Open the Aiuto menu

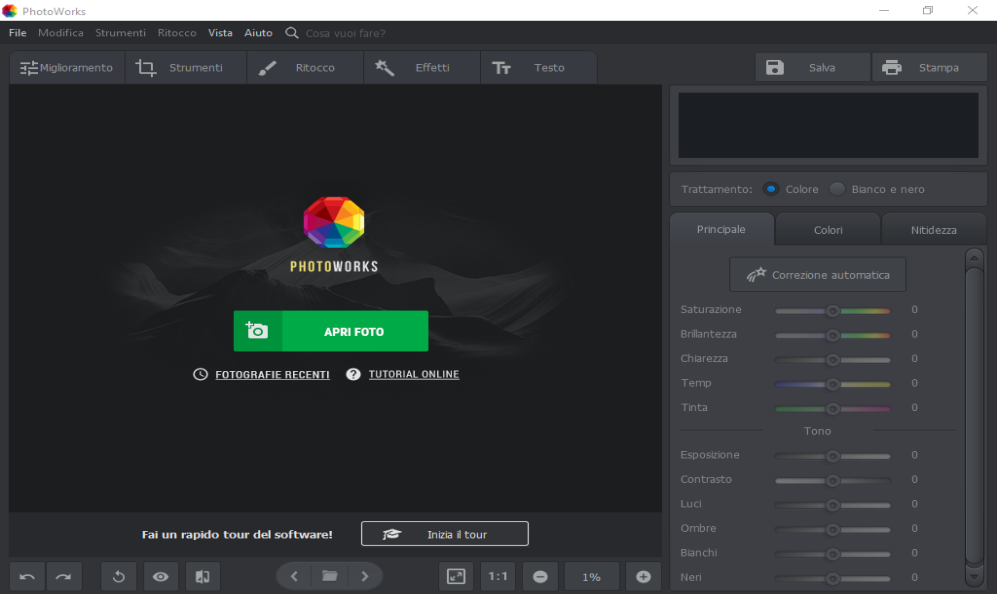(x=258, y=33)
